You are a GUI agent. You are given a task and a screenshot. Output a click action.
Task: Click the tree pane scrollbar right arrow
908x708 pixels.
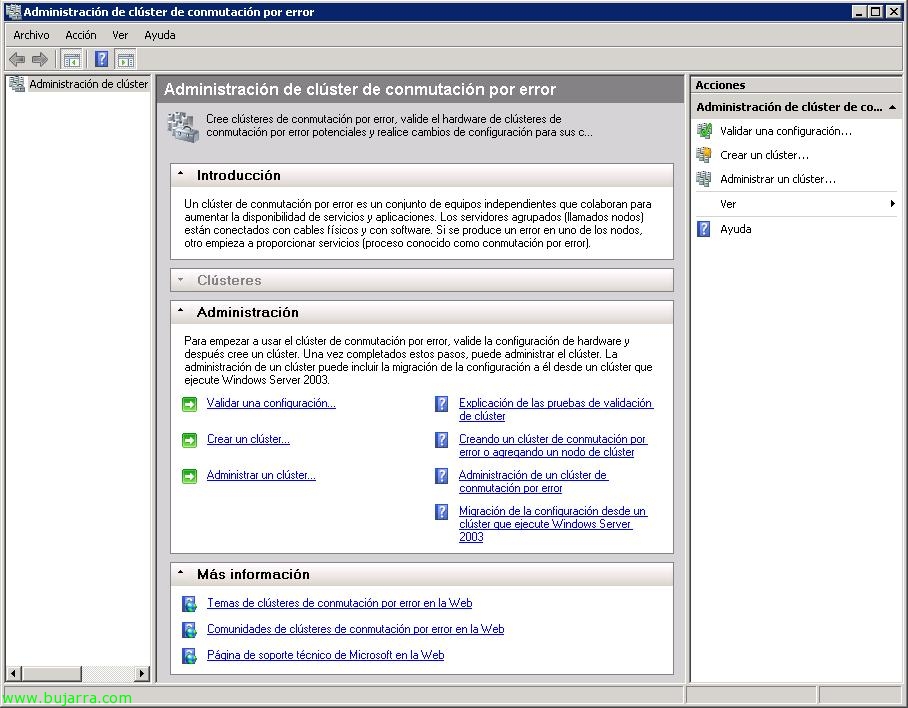(x=142, y=673)
